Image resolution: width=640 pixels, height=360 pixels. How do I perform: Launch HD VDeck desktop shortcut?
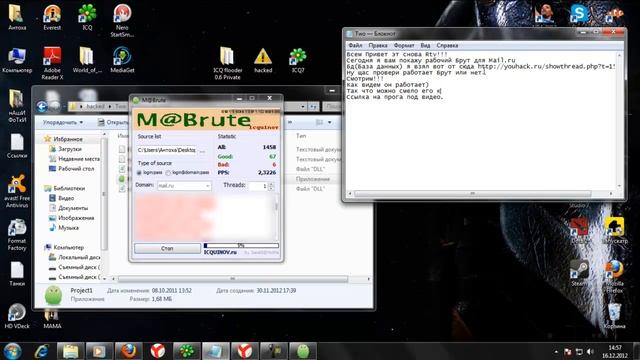coord(17,316)
